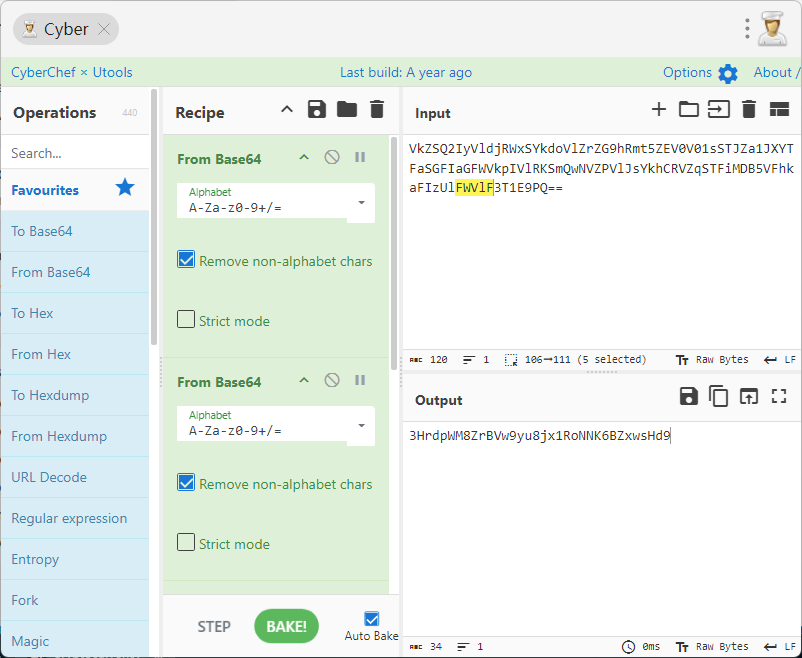The height and width of the screenshot is (658, 802).
Task: Click the Favourites star icon
Action: pos(125,188)
